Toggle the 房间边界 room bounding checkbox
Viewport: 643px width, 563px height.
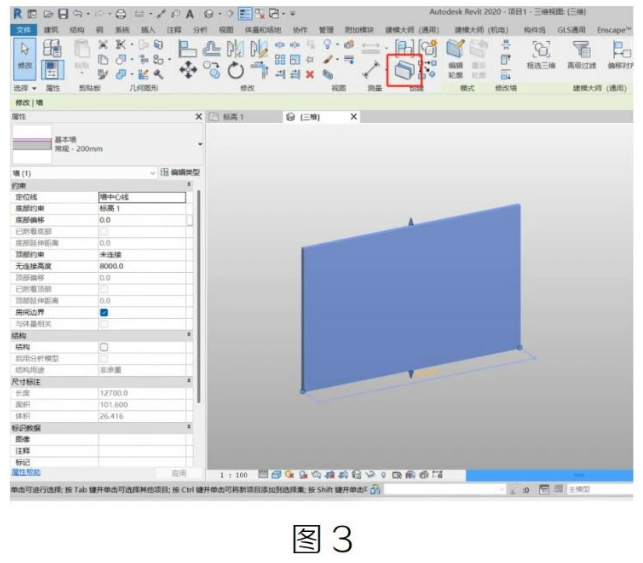104,312
